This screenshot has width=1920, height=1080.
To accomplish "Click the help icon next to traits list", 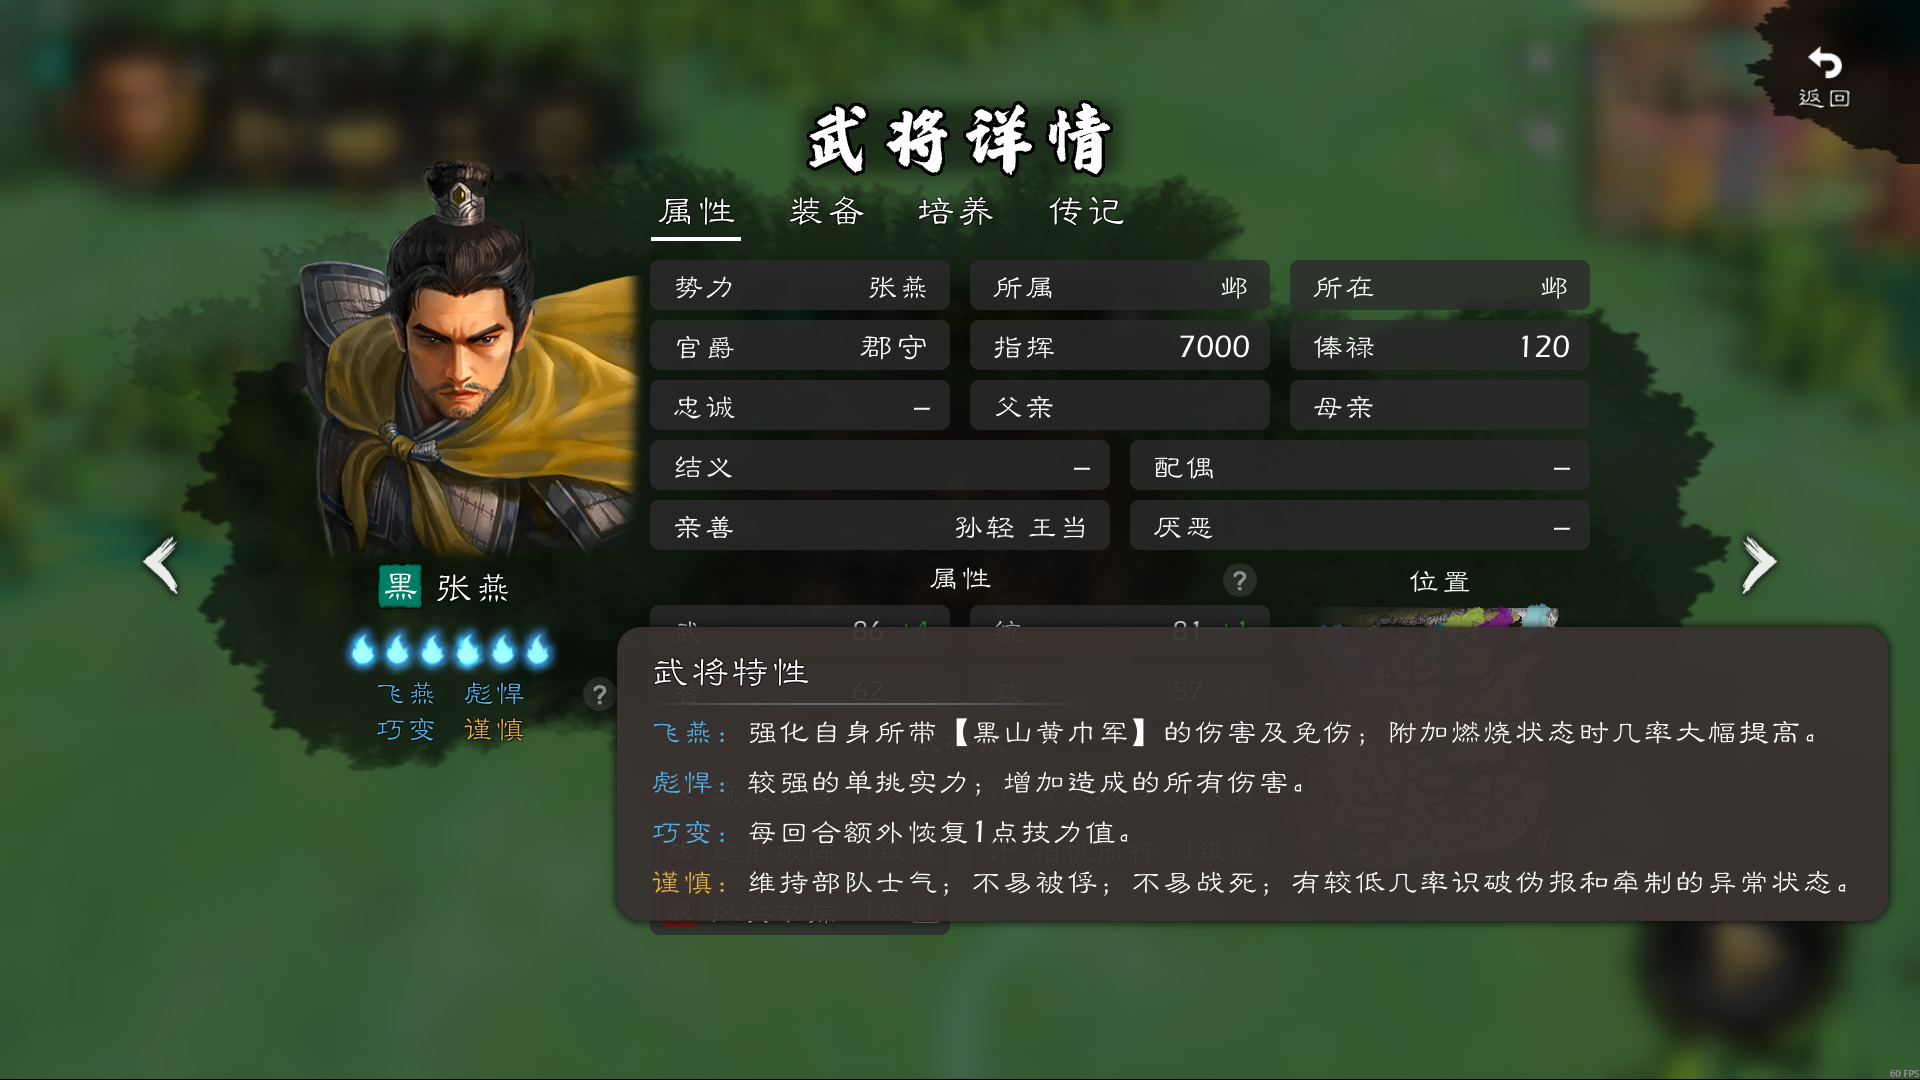I will click(x=599, y=694).
